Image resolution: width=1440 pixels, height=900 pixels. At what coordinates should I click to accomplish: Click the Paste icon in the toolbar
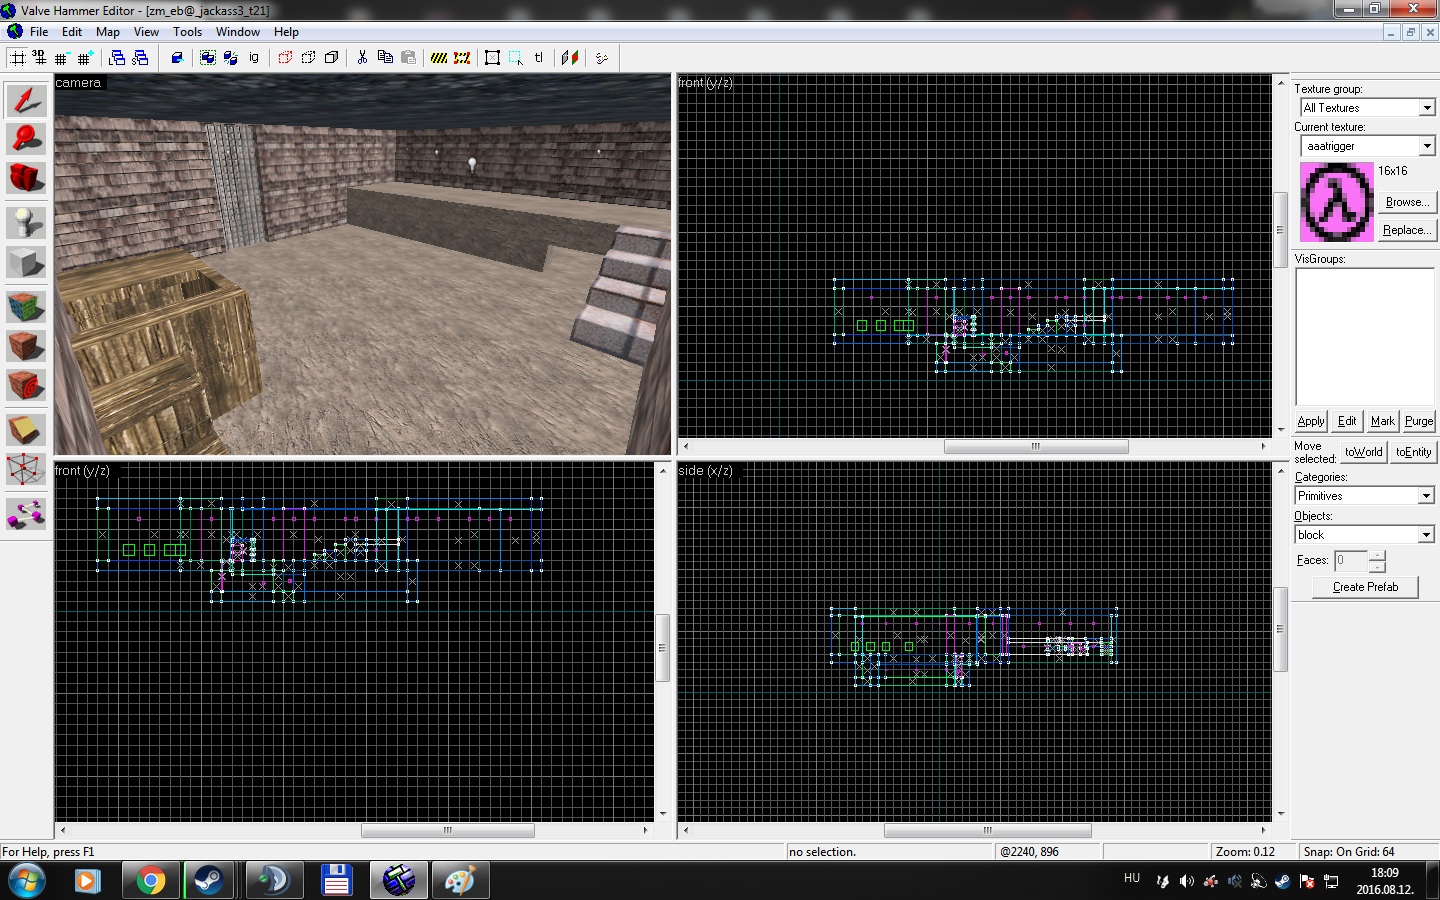(408, 58)
